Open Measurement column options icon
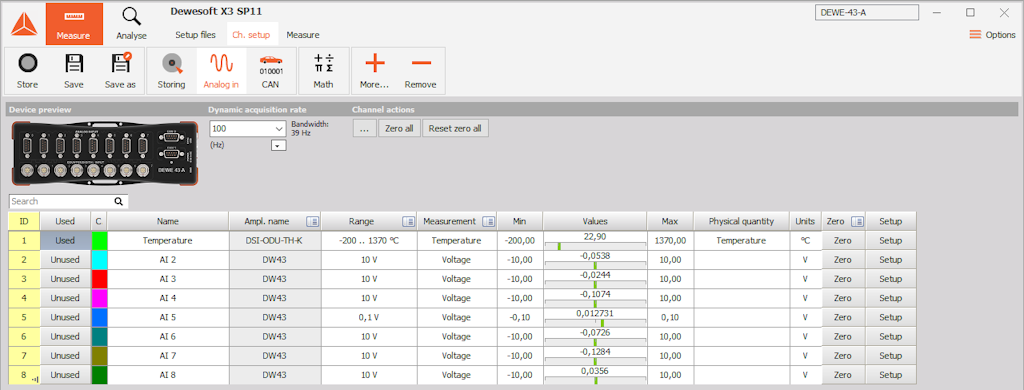 click(x=488, y=221)
